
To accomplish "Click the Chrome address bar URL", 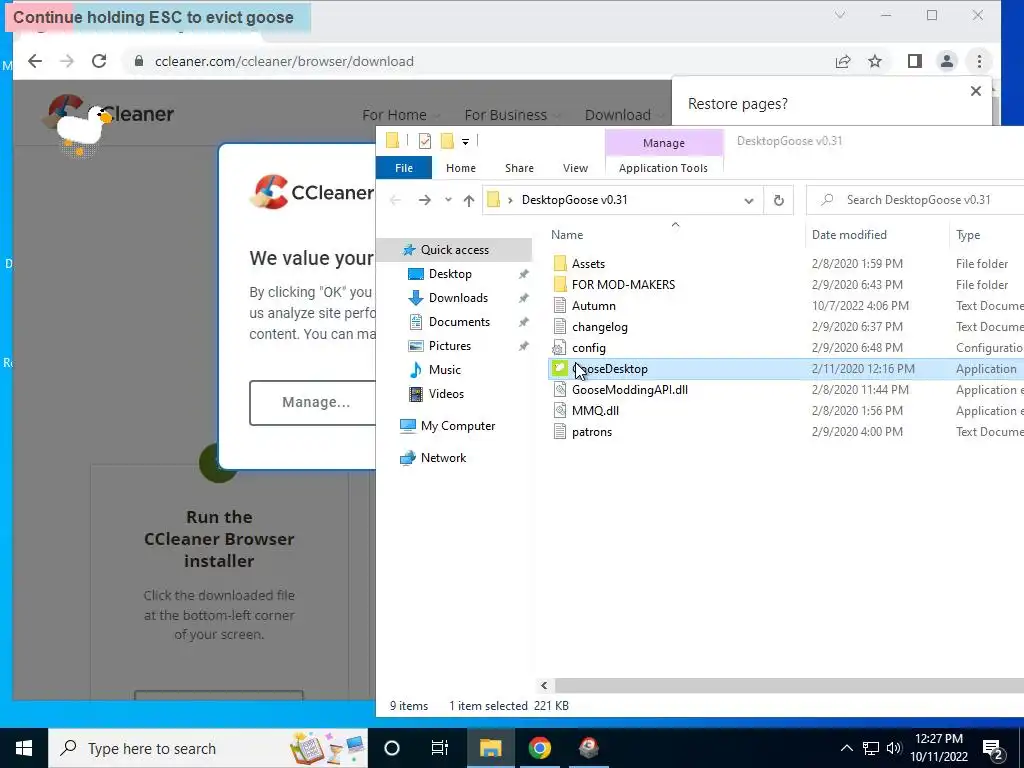I will (284, 61).
